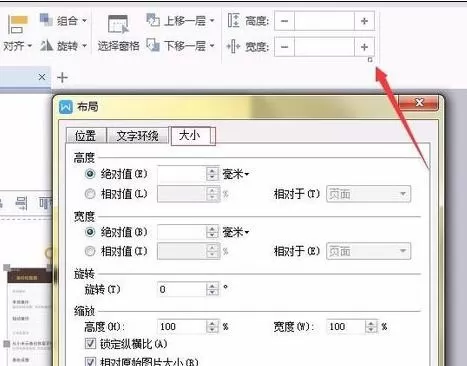Click the Rotate (旋转) icon
467x366 pixels.
tap(46, 45)
